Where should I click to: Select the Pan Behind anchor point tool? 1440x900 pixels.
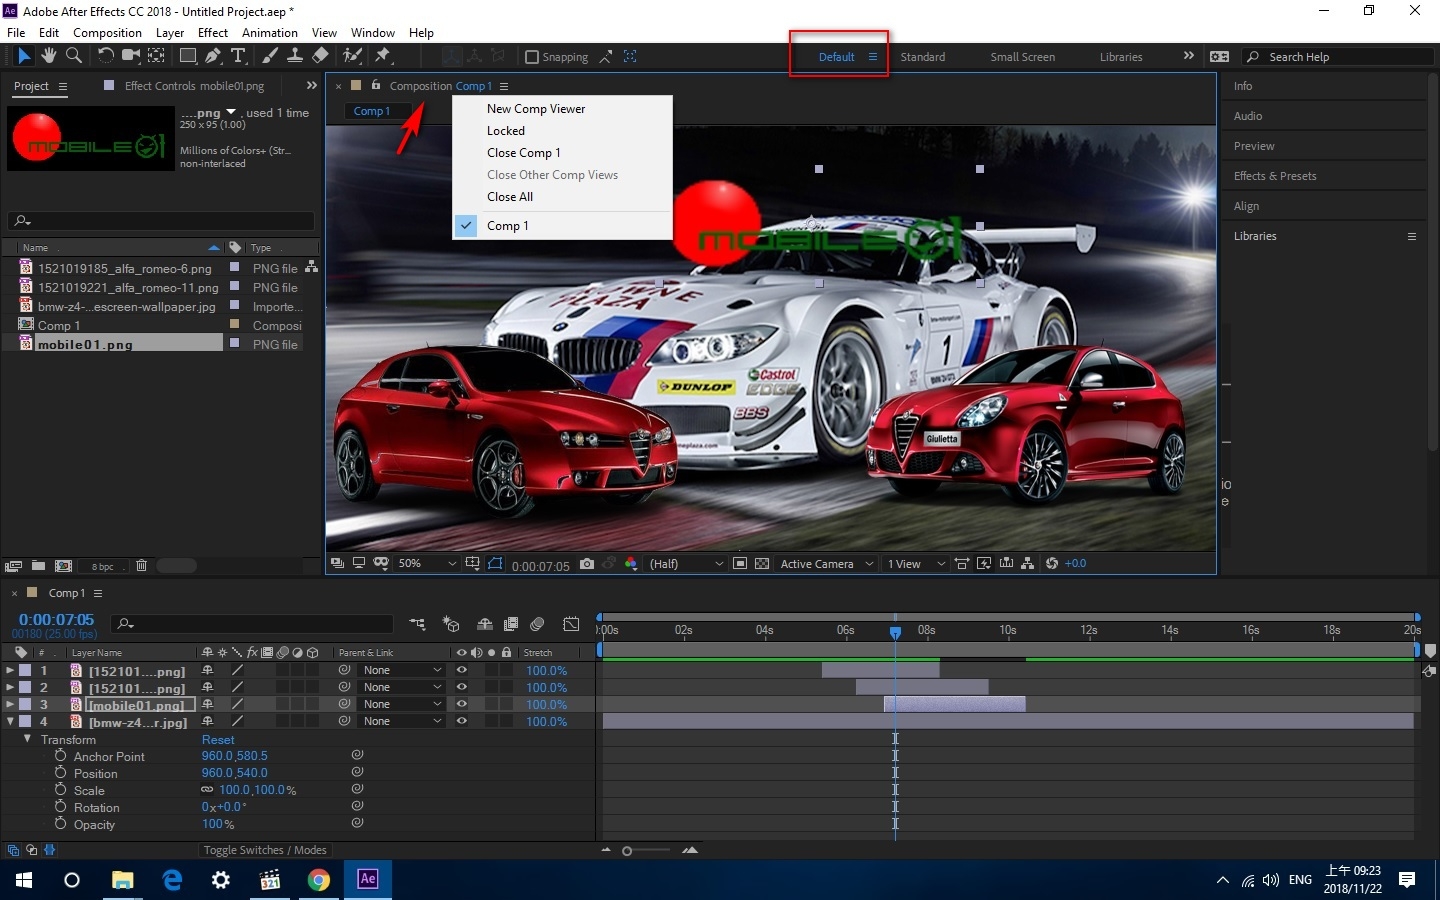coord(157,56)
